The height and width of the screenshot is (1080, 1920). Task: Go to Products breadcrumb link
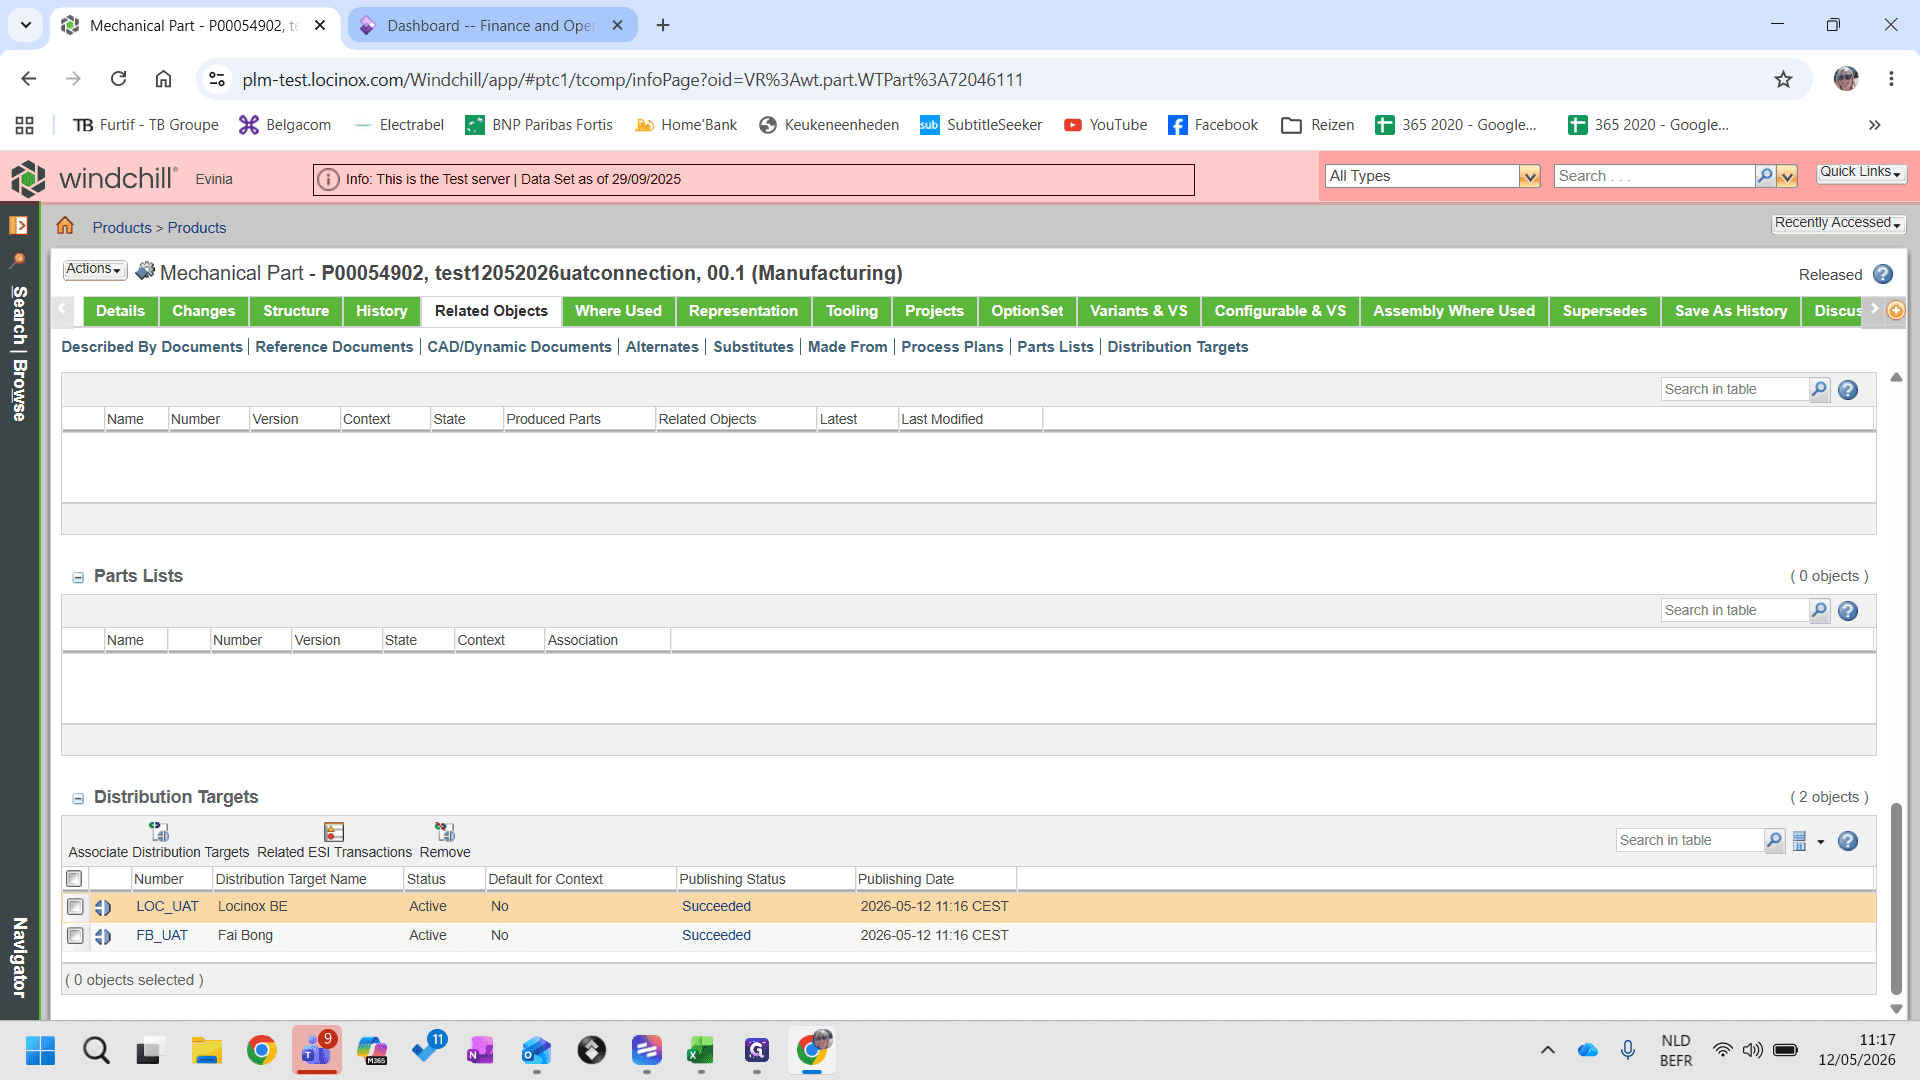click(x=122, y=228)
